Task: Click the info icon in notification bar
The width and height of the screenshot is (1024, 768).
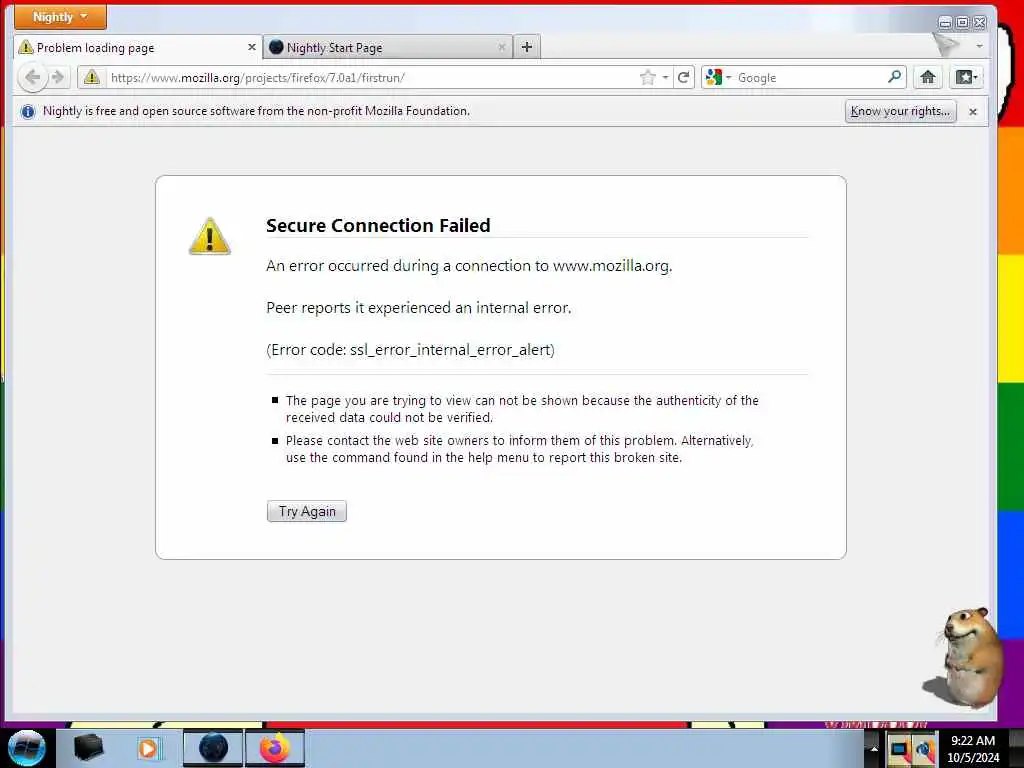Action: coord(27,112)
